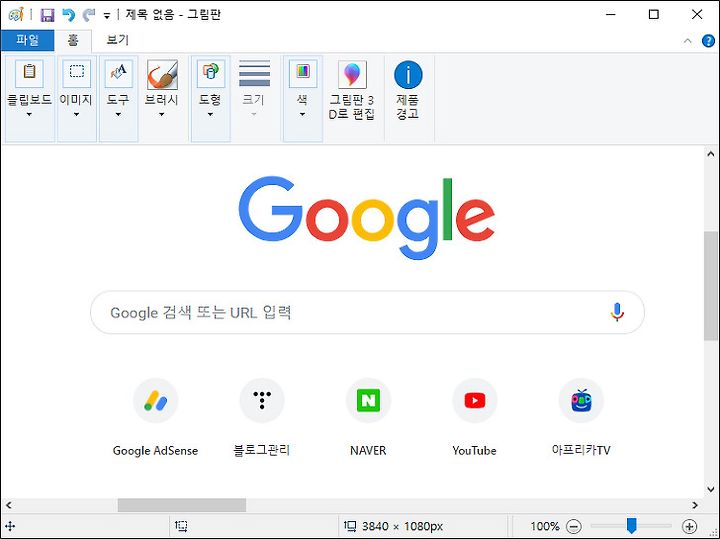The height and width of the screenshot is (539, 720).
Task: Click the NAVER label text
Action: coord(368,450)
